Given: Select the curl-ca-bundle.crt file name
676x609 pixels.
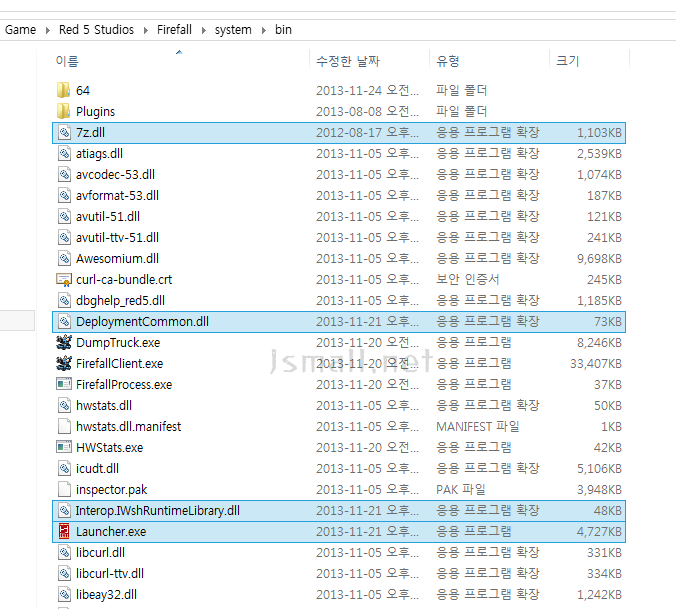Looking at the screenshot, I should [x=124, y=280].
